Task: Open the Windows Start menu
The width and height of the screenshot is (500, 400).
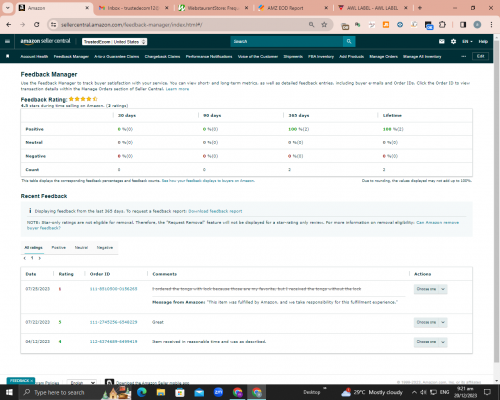Action: 9,392
